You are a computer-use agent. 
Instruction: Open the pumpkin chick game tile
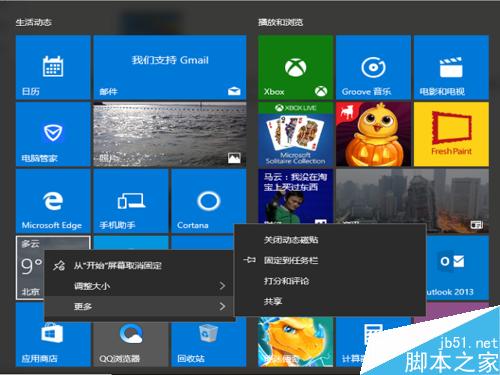tap(373, 134)
